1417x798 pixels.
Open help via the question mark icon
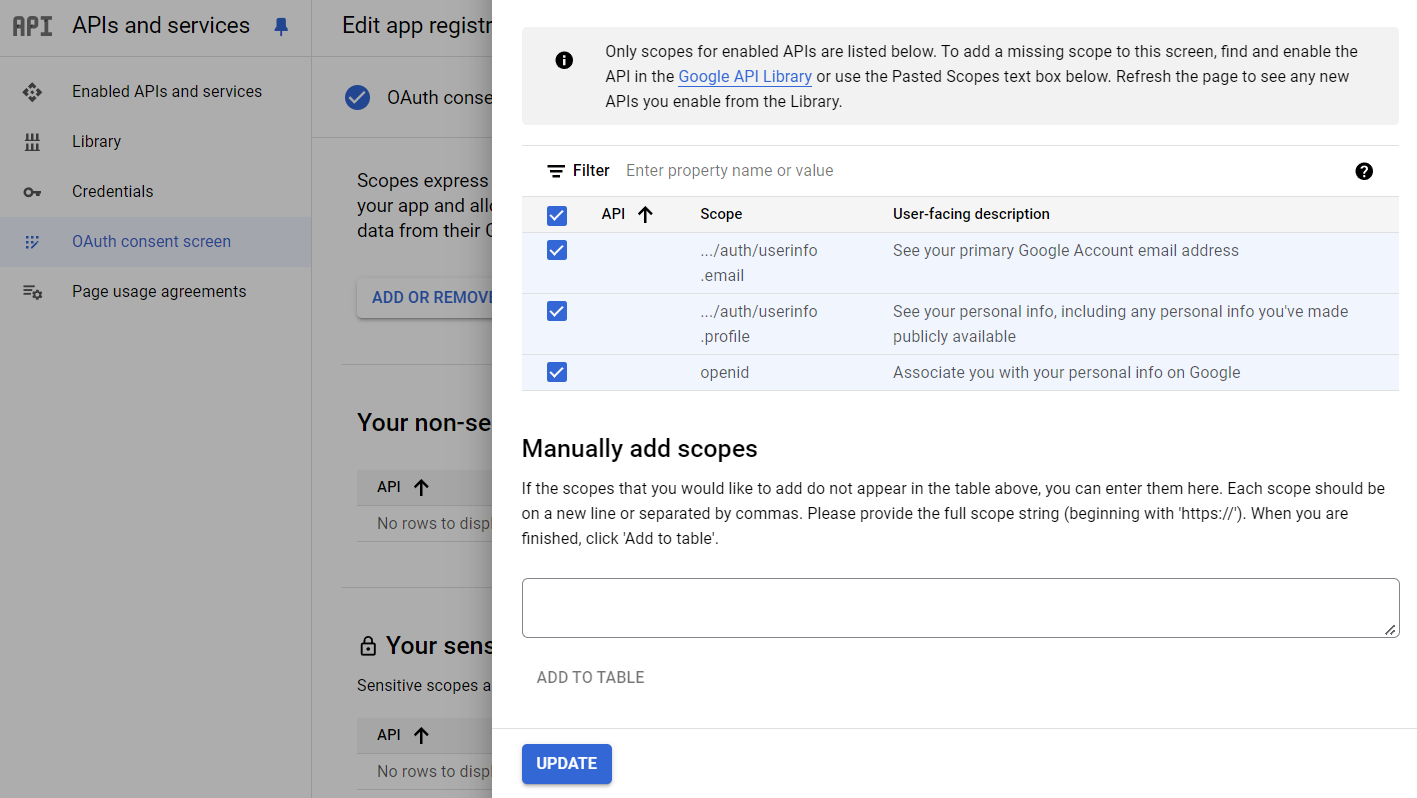pyautogui.click(x=1364, y=171)
